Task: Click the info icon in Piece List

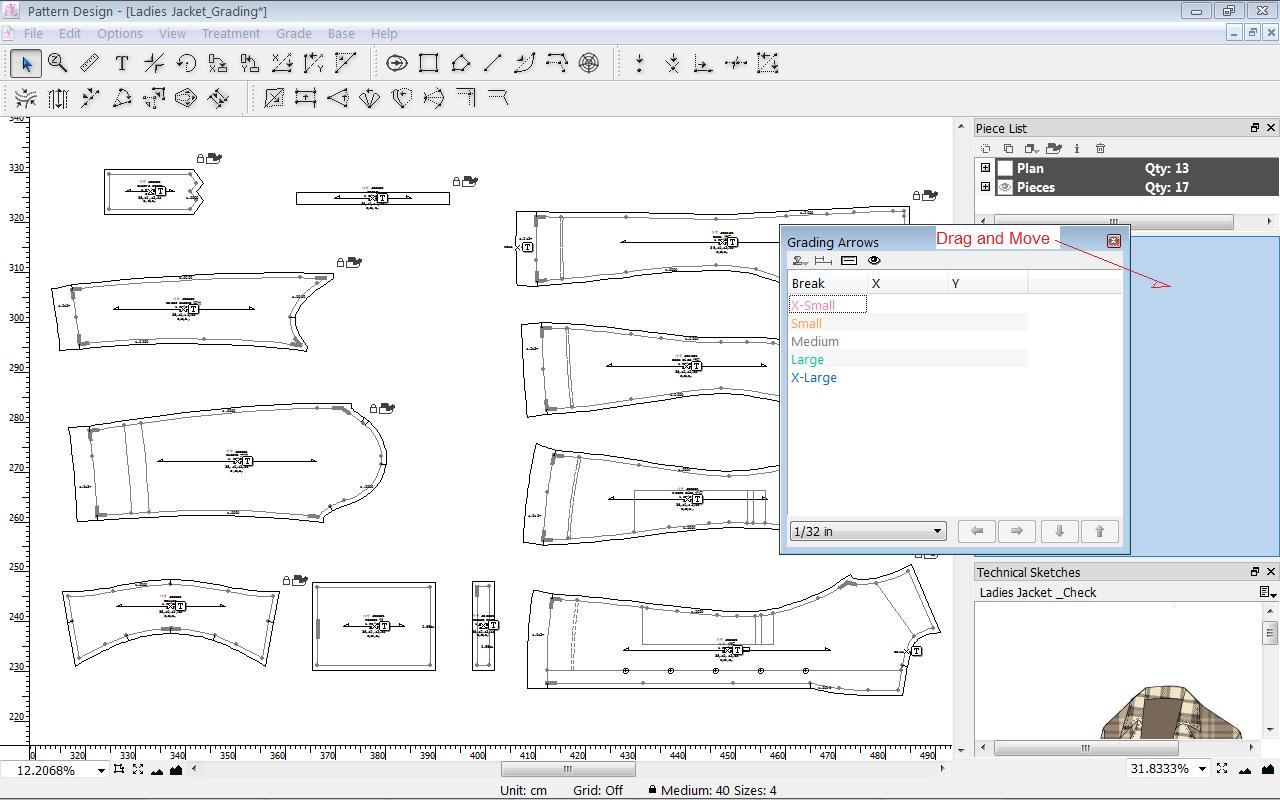Action: pyautogui.click(x=1077, y=149)
